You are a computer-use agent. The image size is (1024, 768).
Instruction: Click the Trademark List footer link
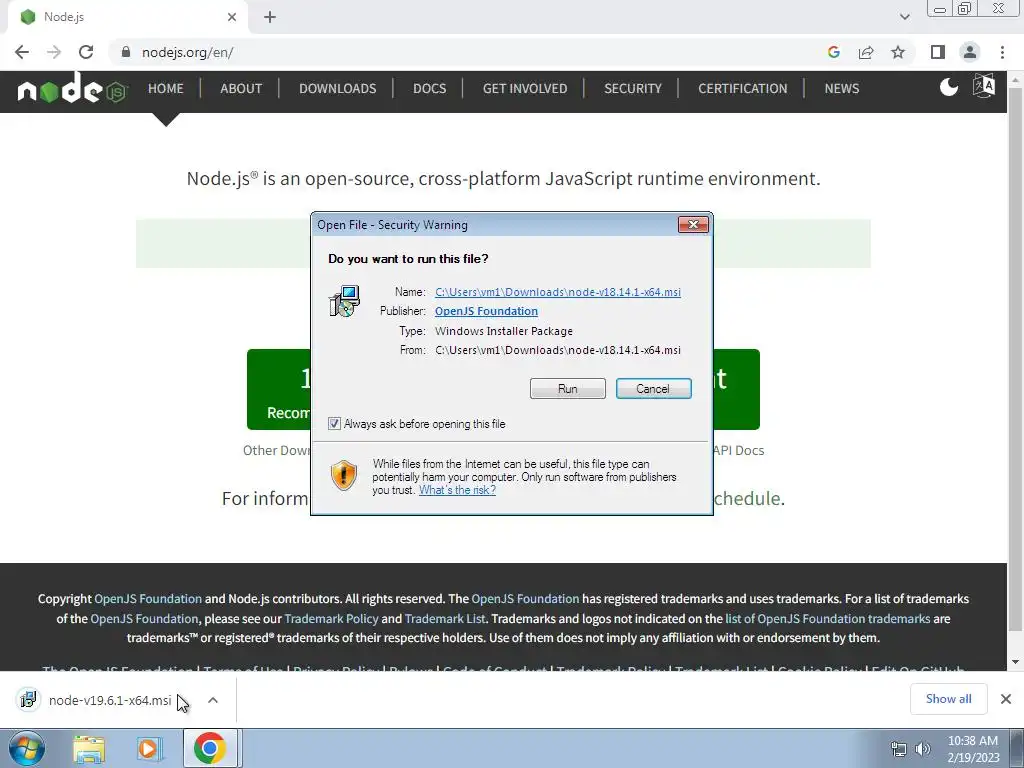click(x=445, y=618)
